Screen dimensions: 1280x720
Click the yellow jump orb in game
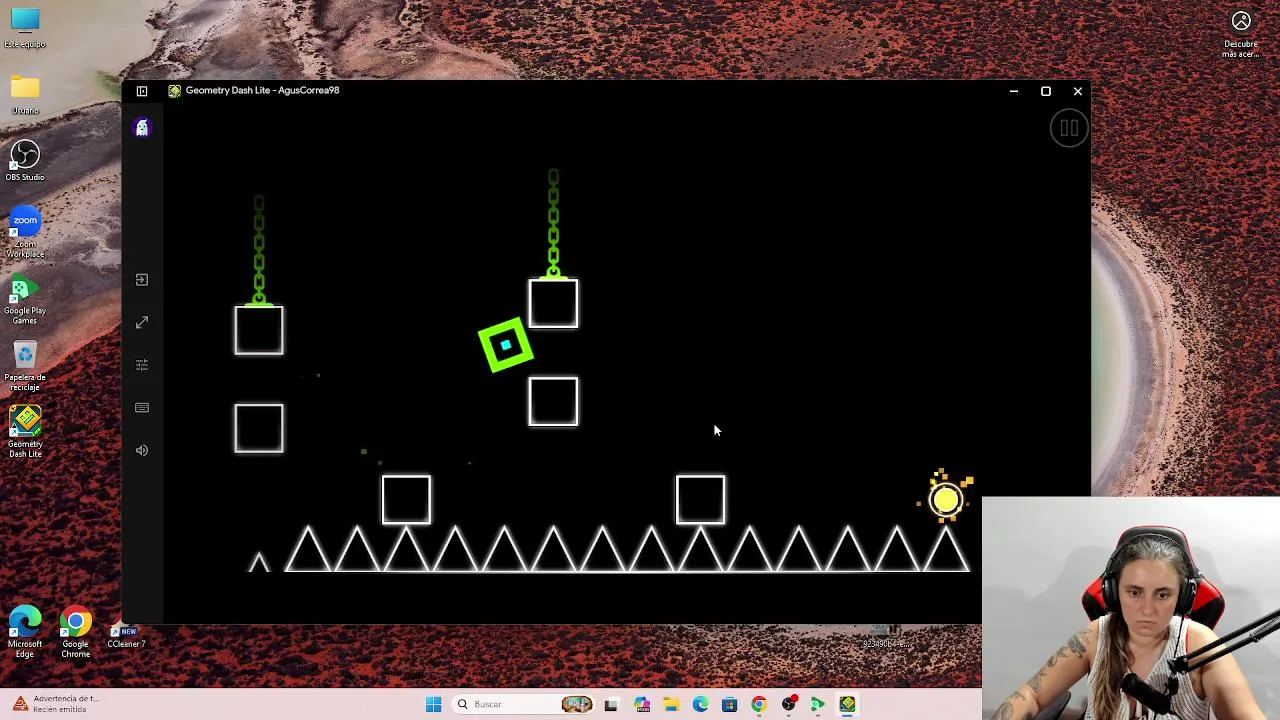tap(946, 499)
